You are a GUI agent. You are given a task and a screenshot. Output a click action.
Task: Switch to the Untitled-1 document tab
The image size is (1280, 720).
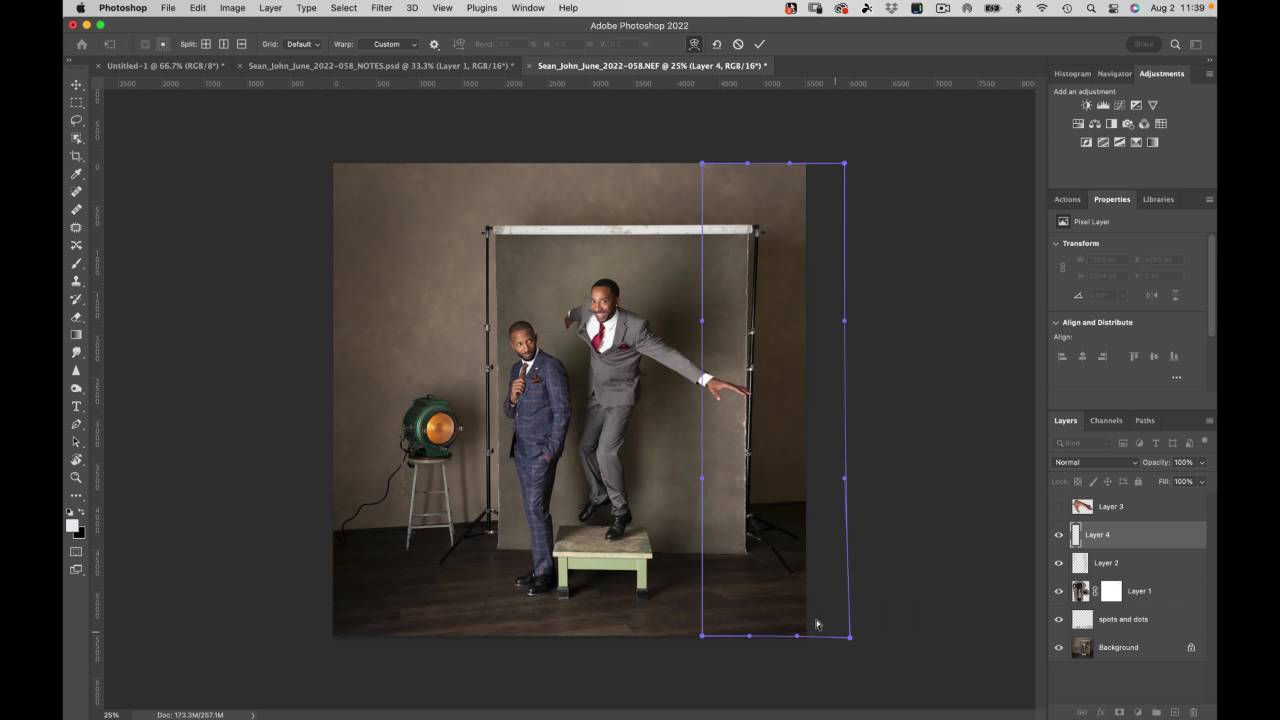pos(165,66)
